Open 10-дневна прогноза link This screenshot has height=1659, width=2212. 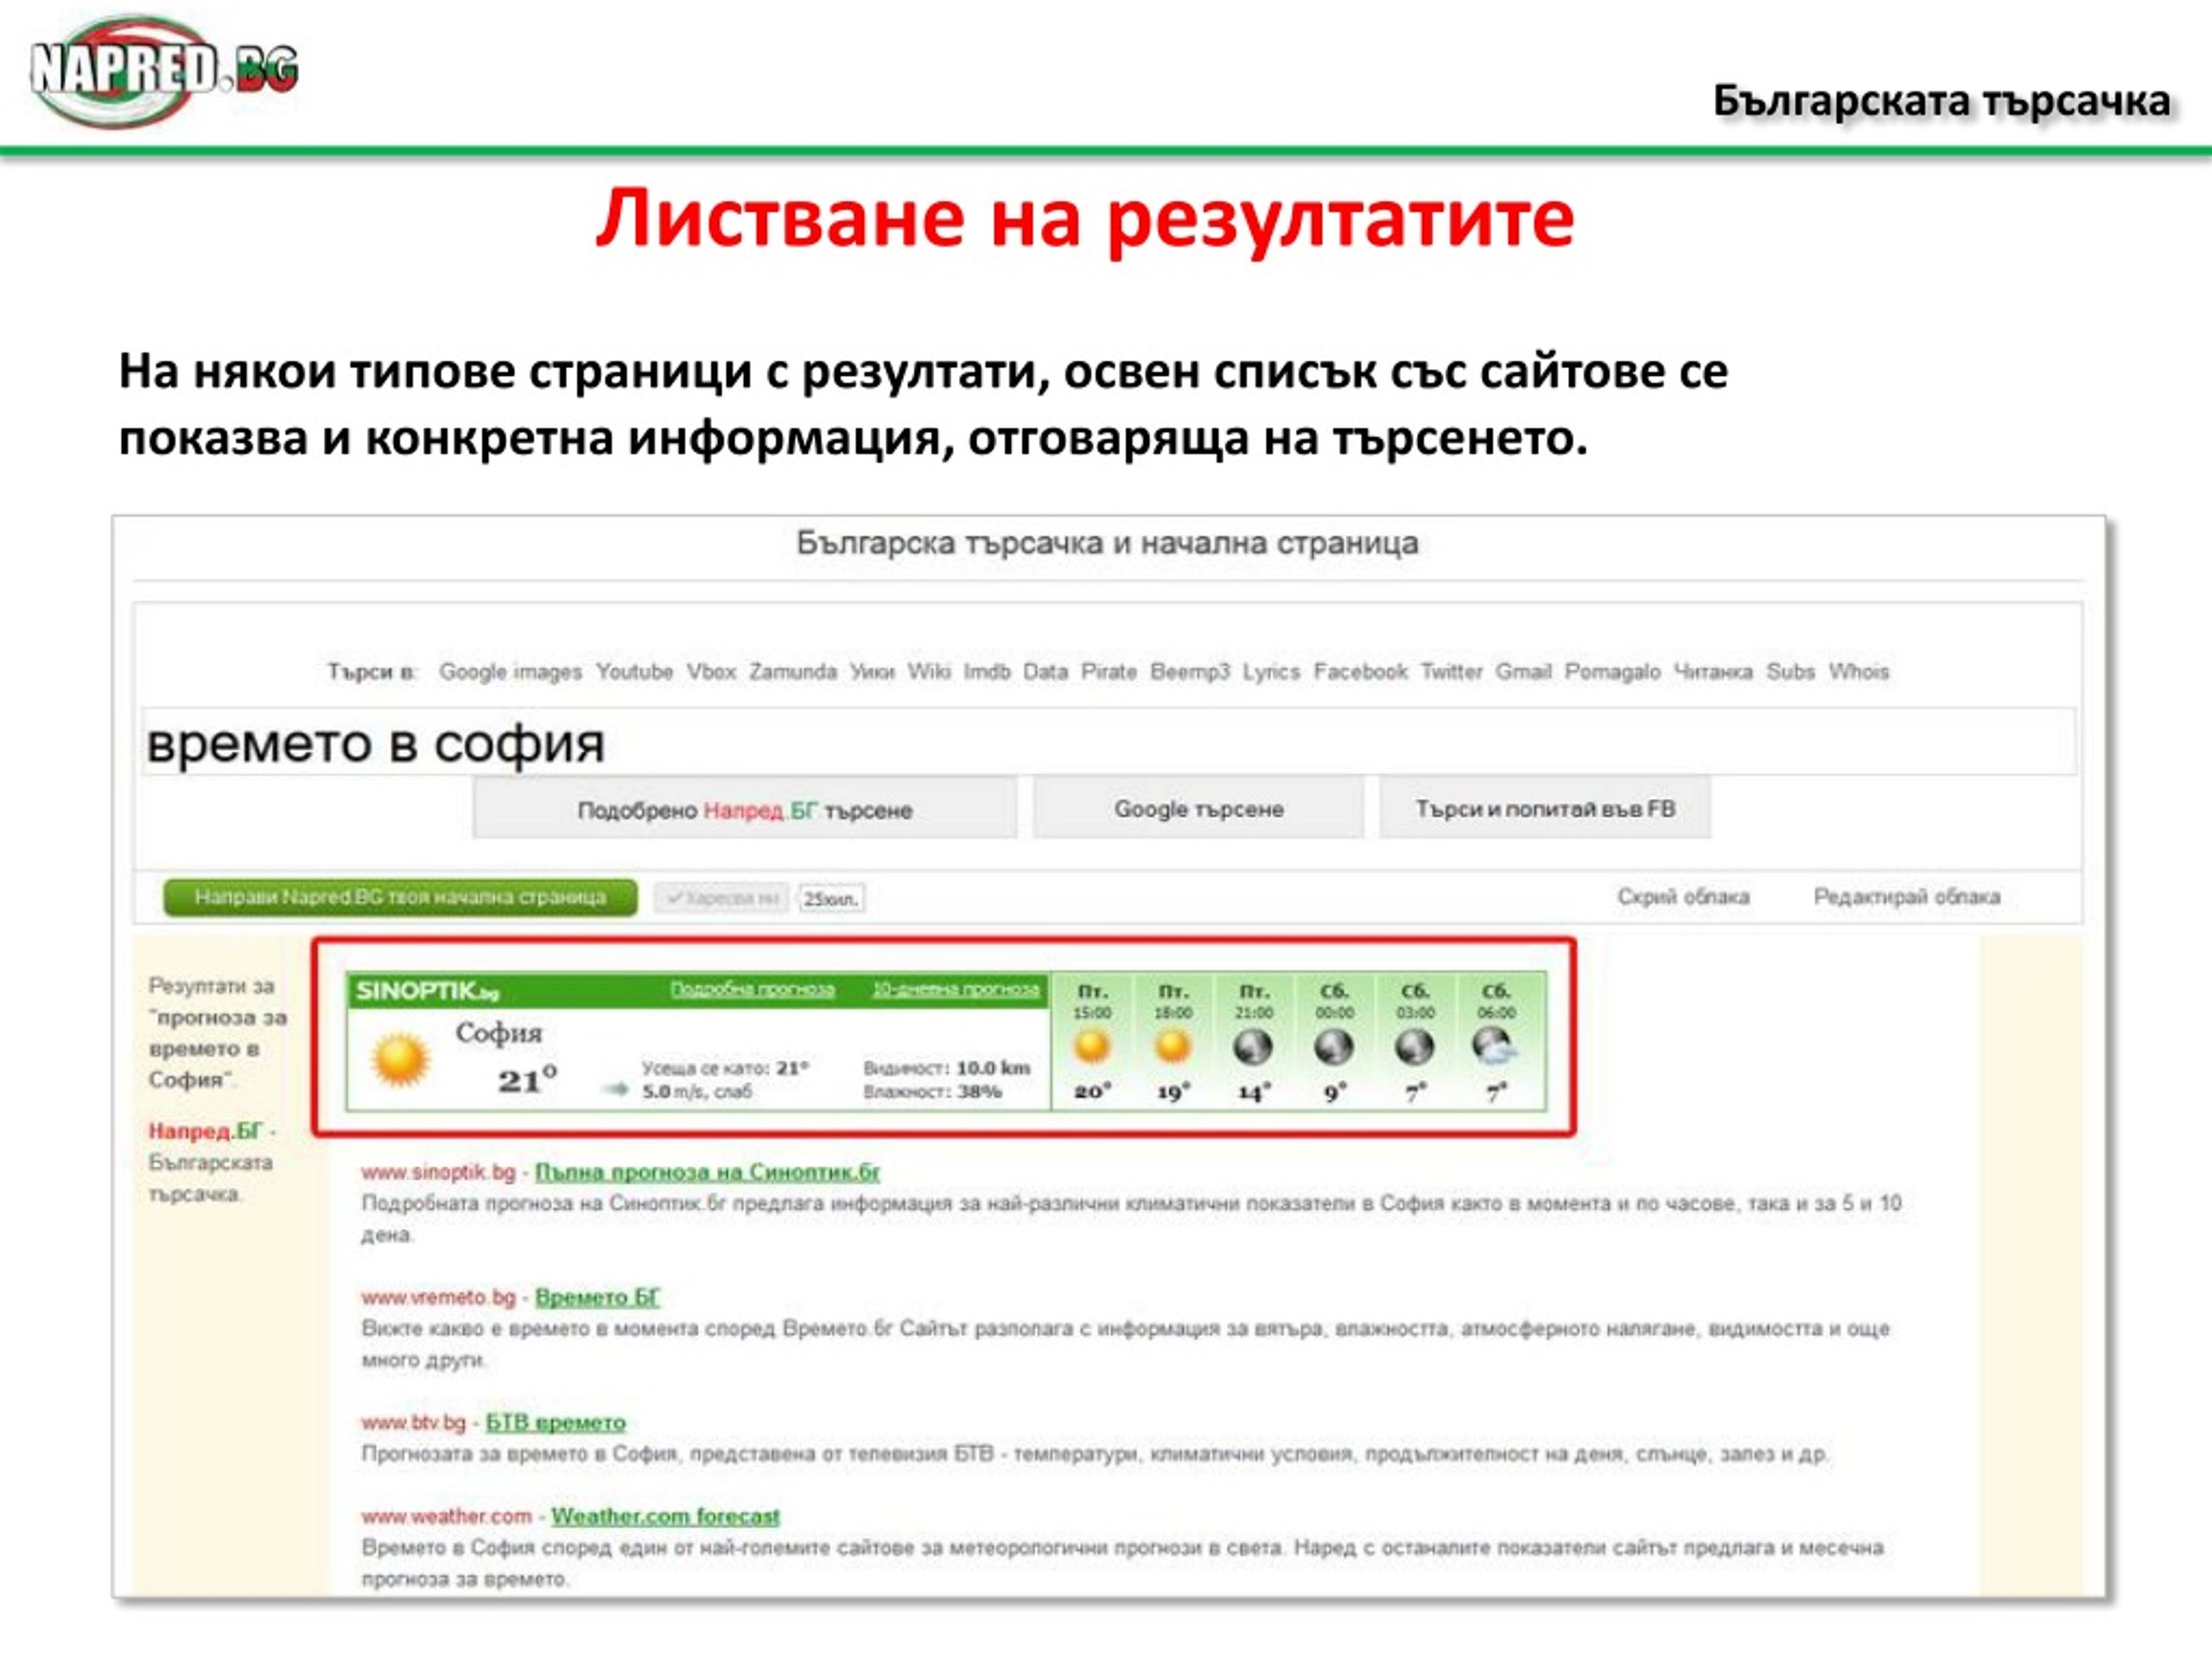[x=955, y=989]
